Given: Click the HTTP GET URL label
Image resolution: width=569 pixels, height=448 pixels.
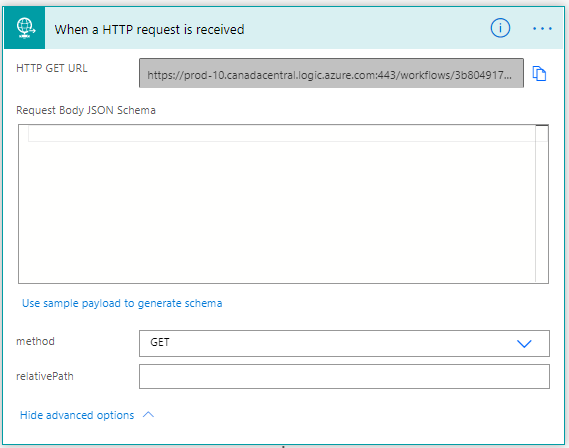Looking at the screenshot, I should 52,68.
